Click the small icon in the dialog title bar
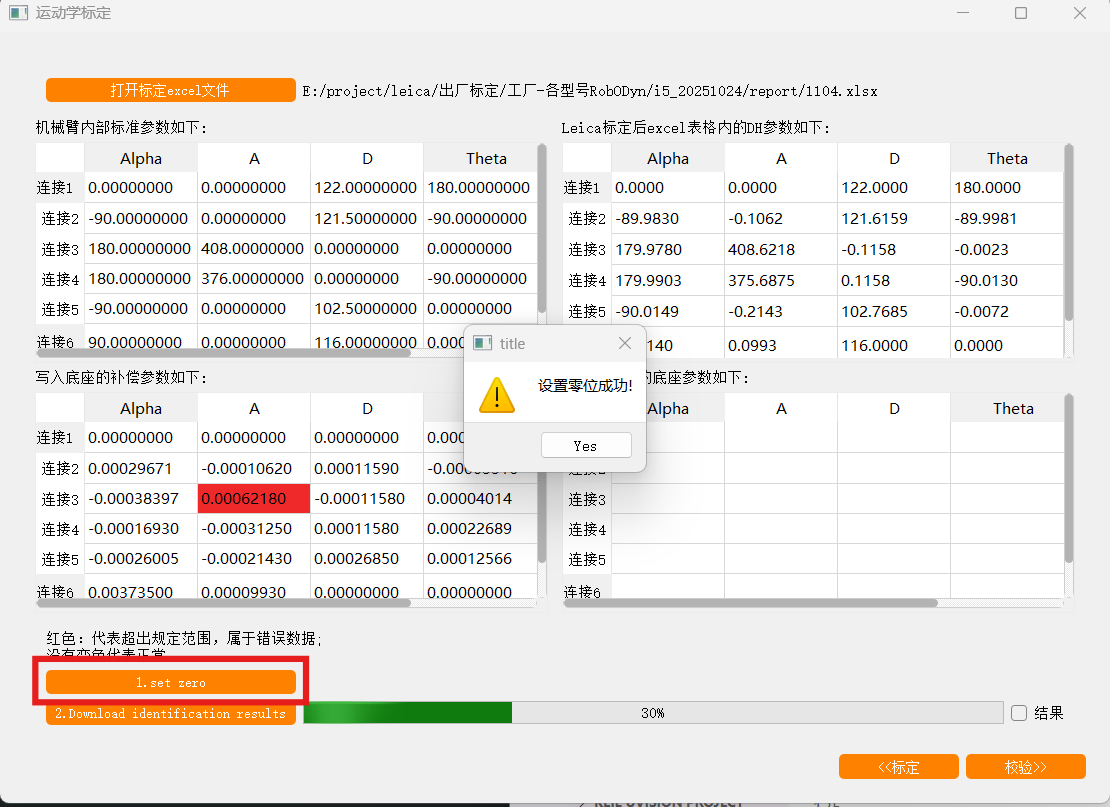This screenshot has height=807, width=1110. tap(483, 343)
